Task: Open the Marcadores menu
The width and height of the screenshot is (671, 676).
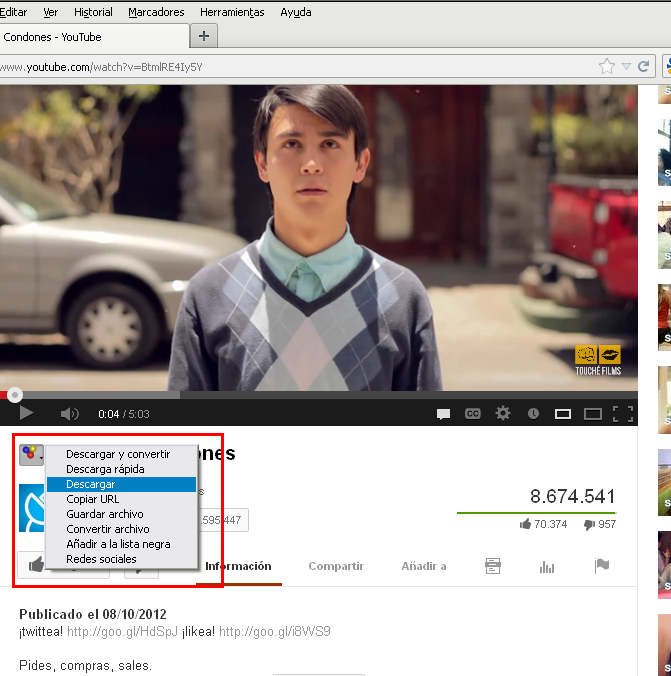Action: (156, 12)
